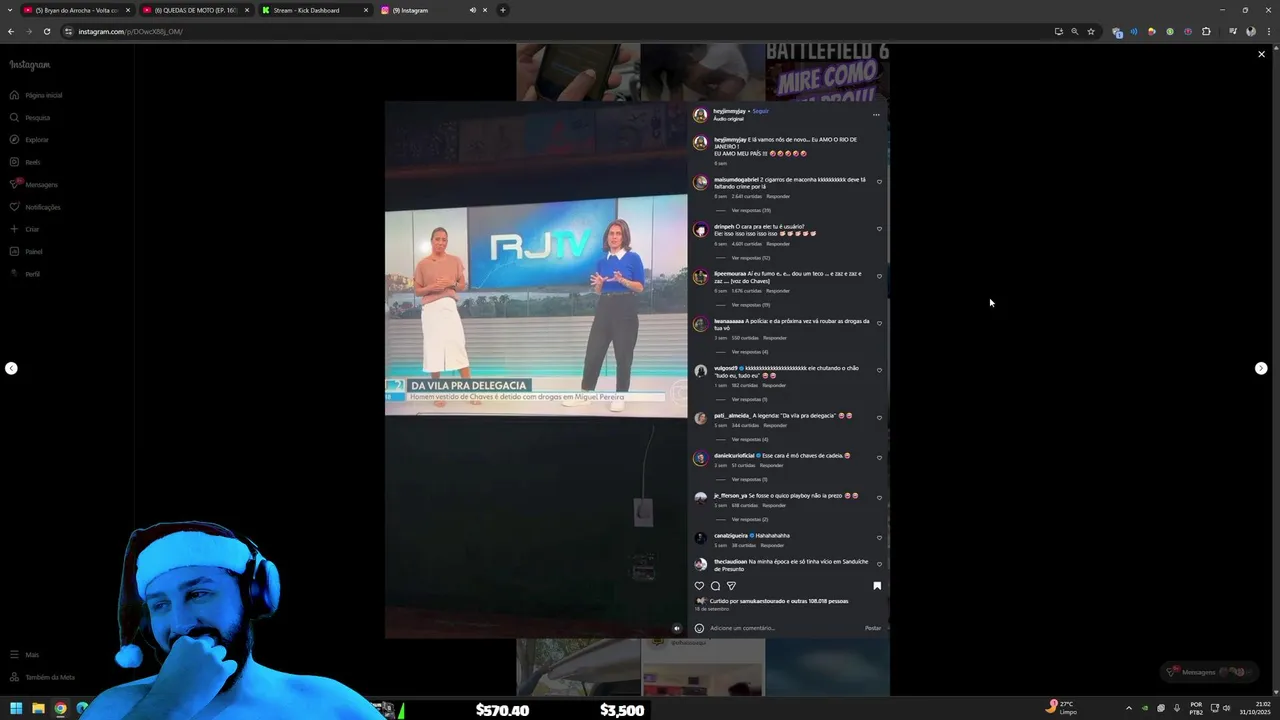
Task: Open Chrome three-dot menu
Action: click(x=1267, y=31)
